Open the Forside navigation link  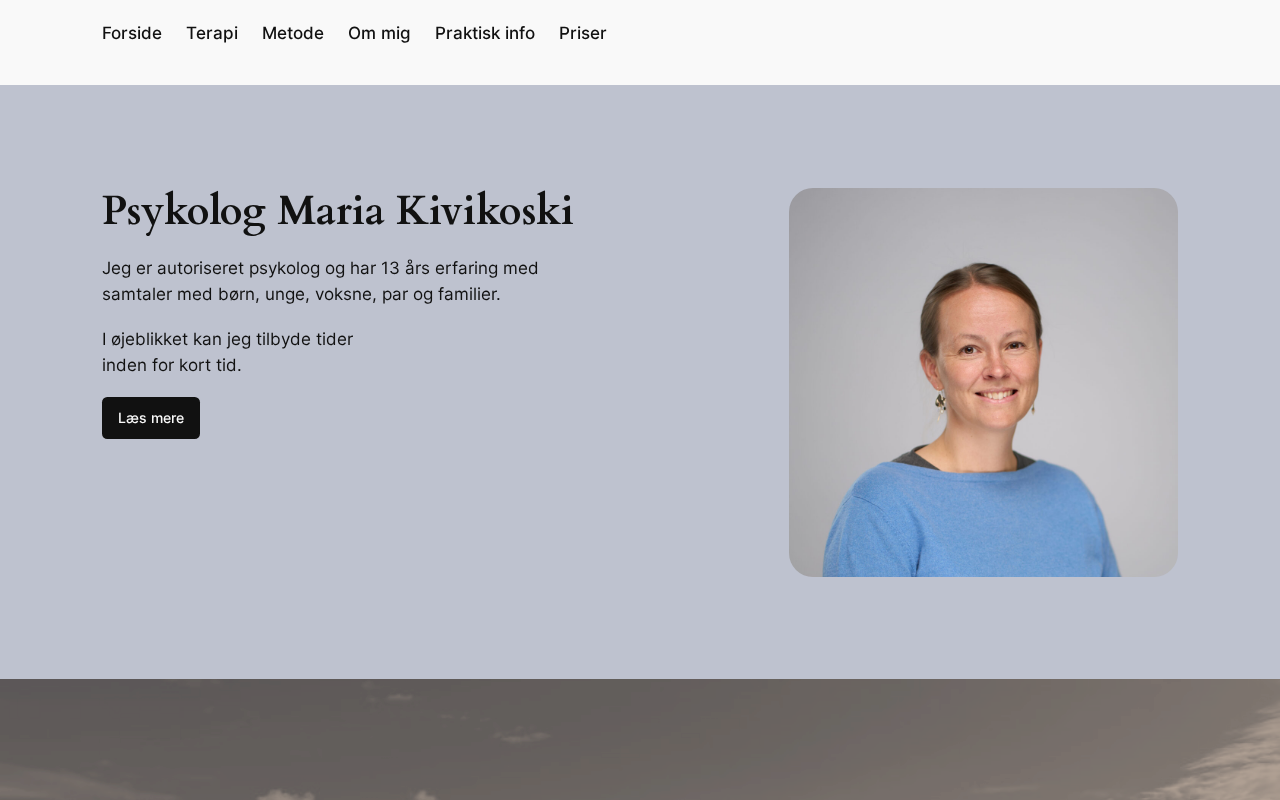click(x=132, y=33)
